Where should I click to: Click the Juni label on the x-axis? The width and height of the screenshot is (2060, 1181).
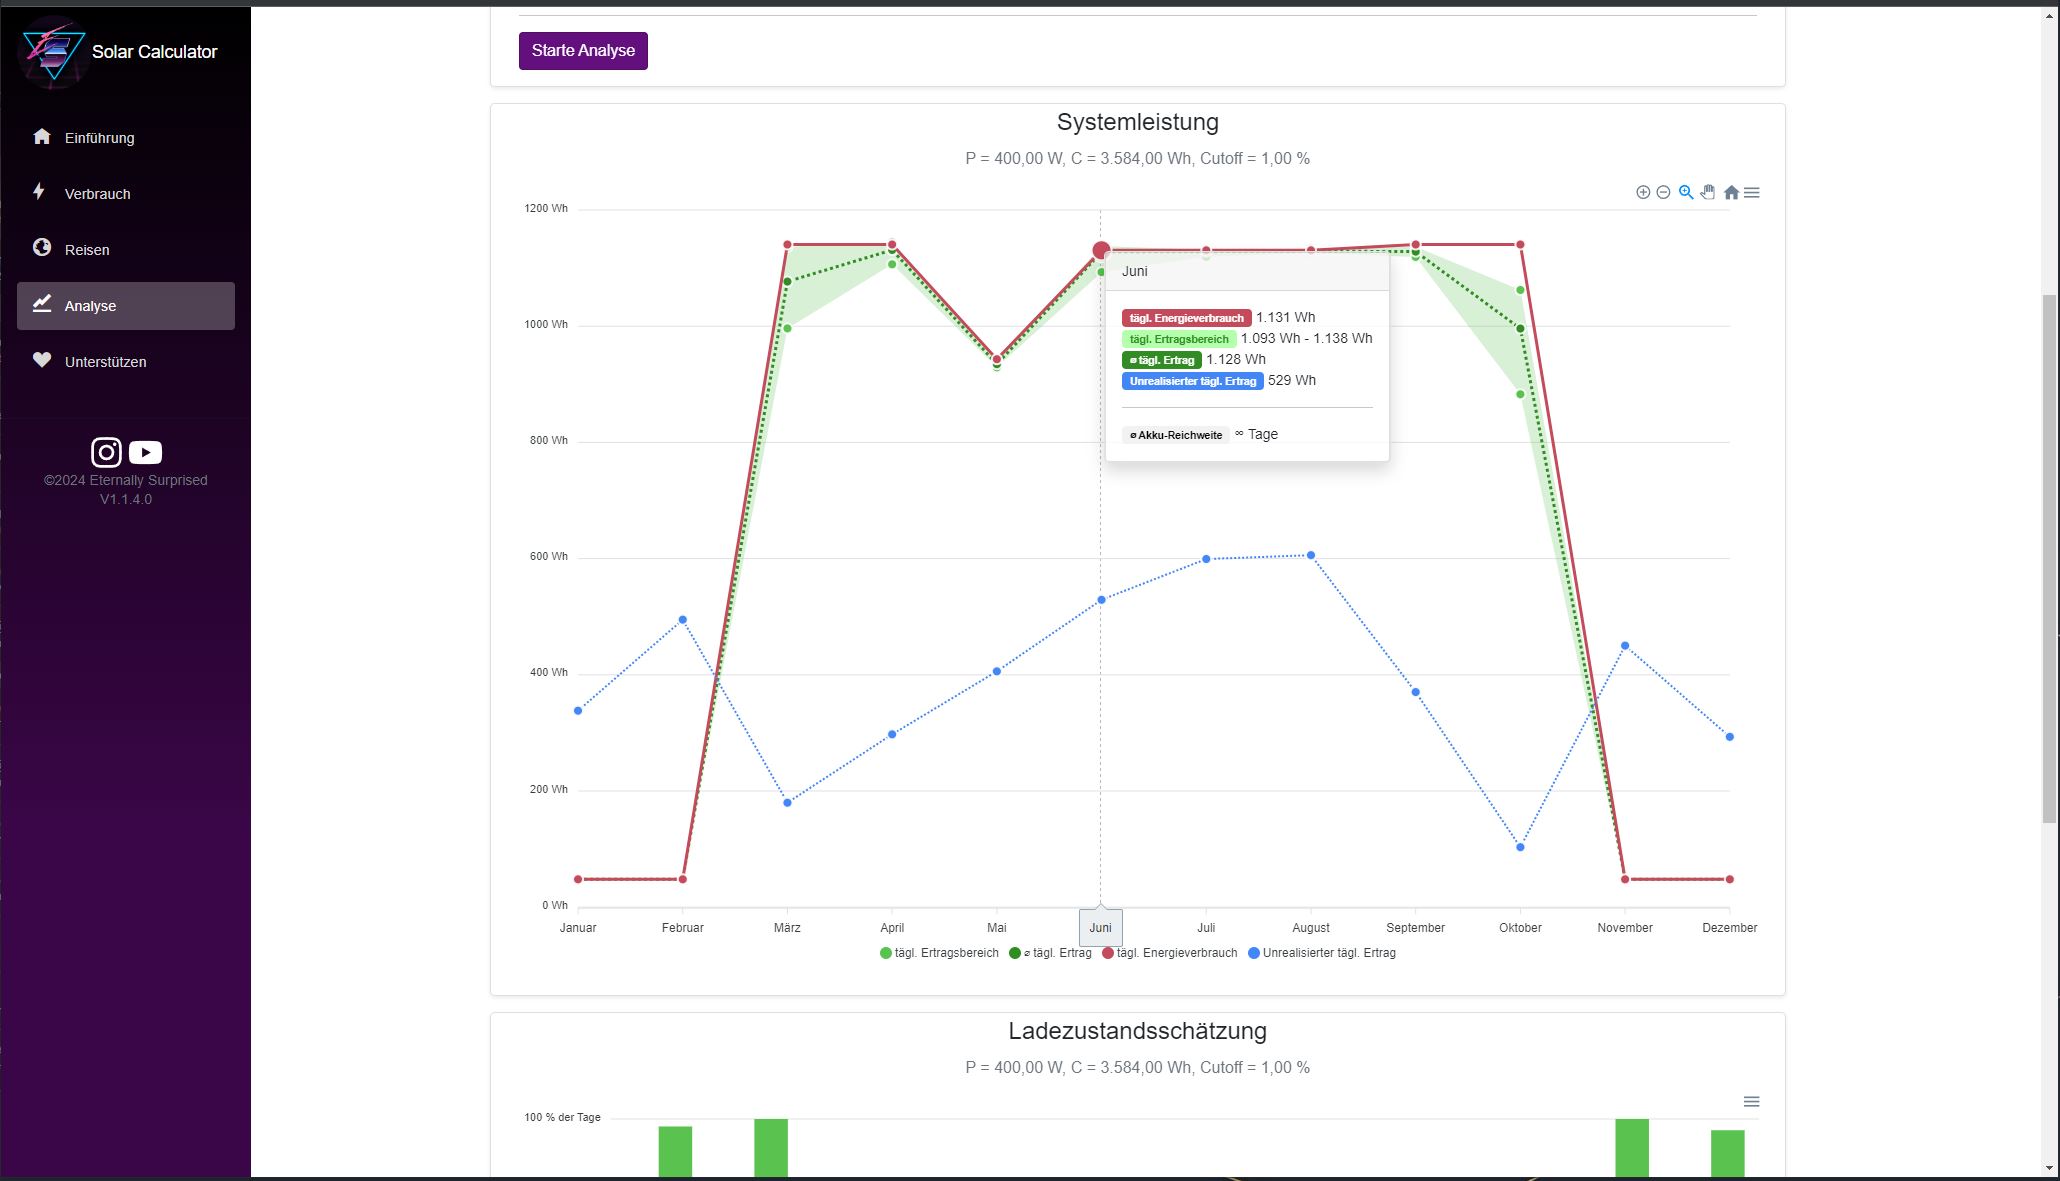pos(1100,927)
